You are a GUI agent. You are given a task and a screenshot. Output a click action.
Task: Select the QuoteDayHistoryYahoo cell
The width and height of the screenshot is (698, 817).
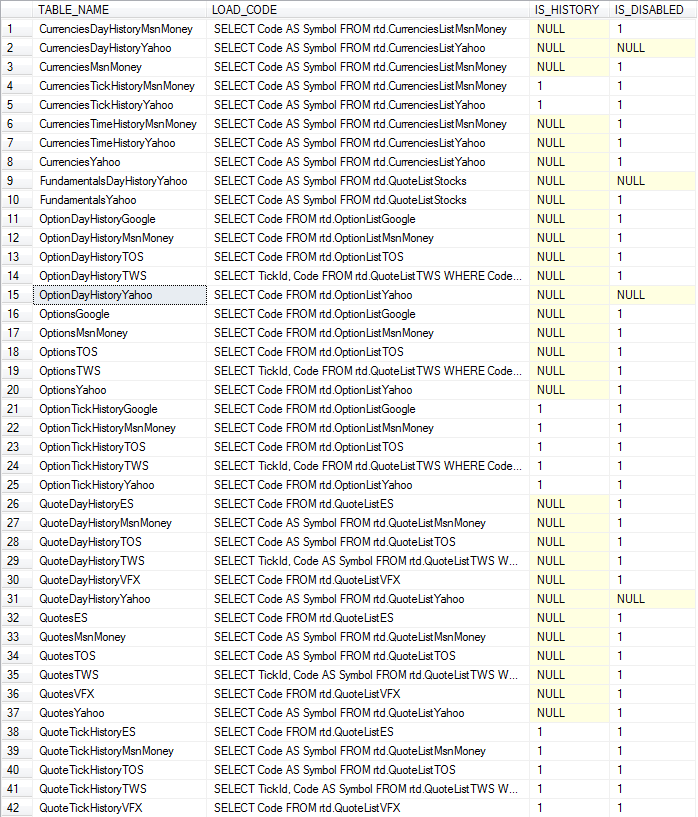click(x=120, y=600)
